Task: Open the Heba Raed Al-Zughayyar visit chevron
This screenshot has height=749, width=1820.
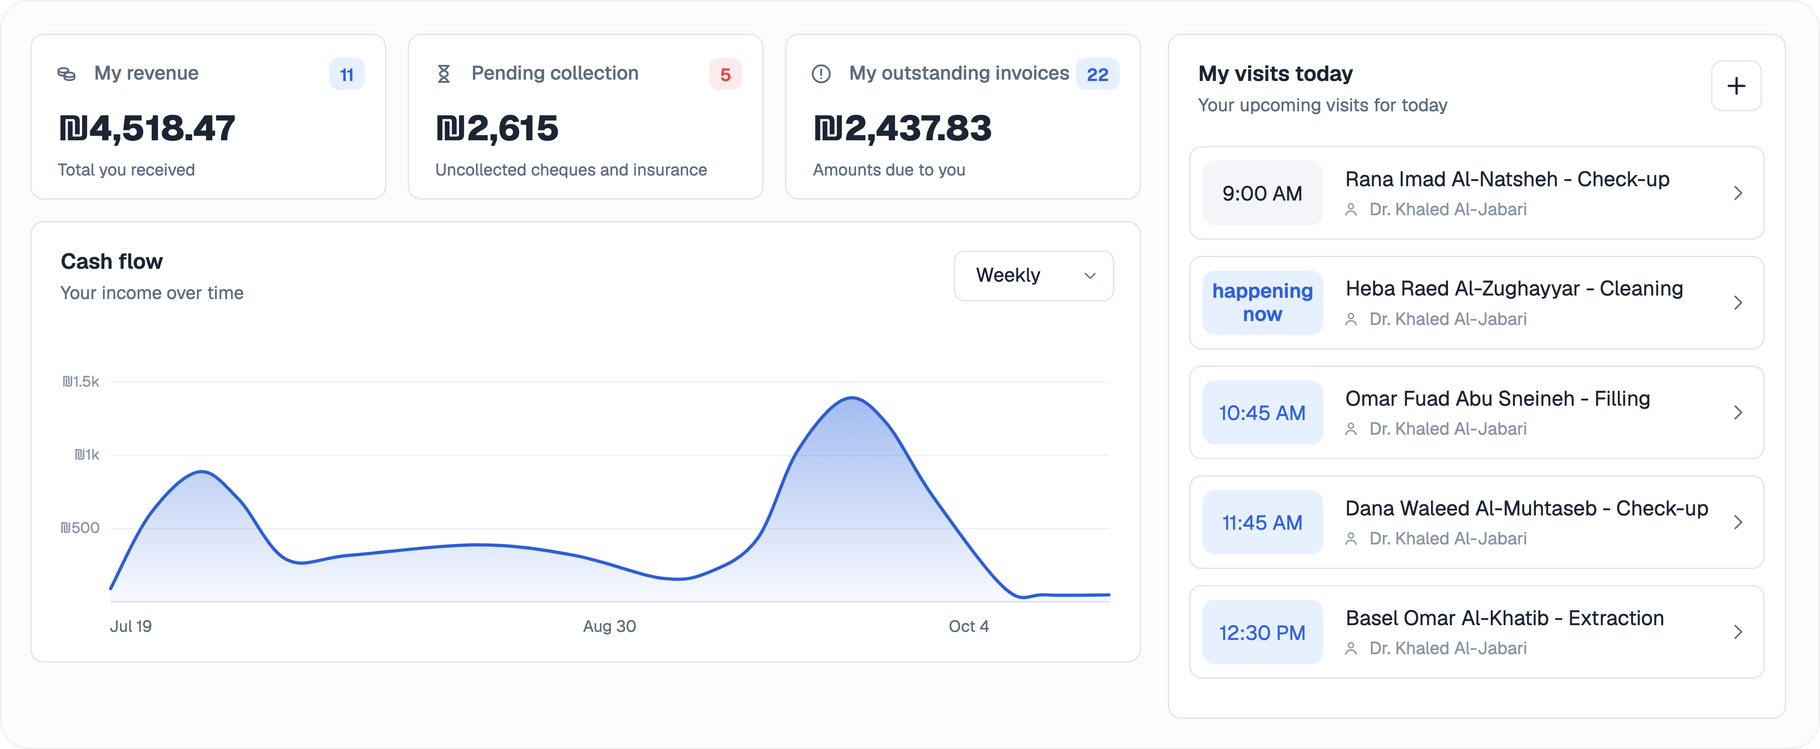Action: point(1738,303)
